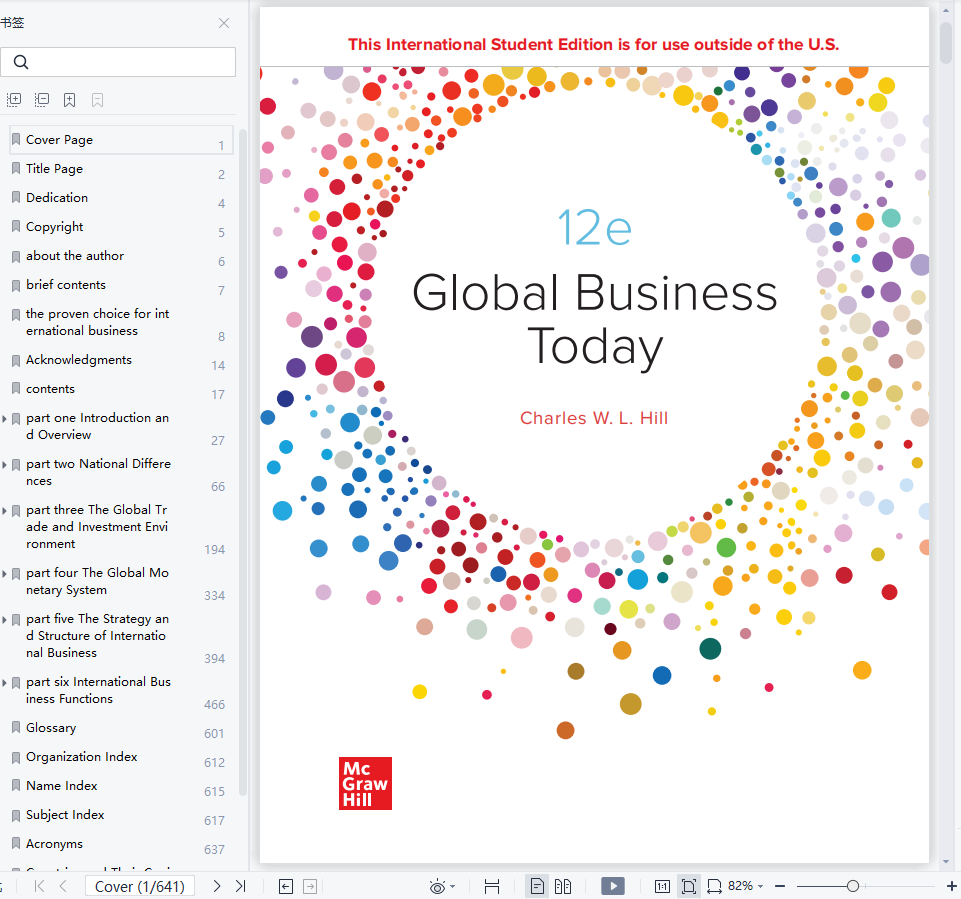Screen dimensions: 961x899
Task: Click 'part two National Differences' bookmark text
Action: tap(98, 472)
